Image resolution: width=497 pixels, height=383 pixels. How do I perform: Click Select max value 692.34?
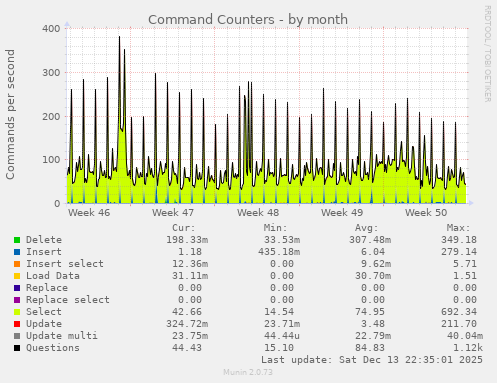pyautogui.click(x=459, y=312)
